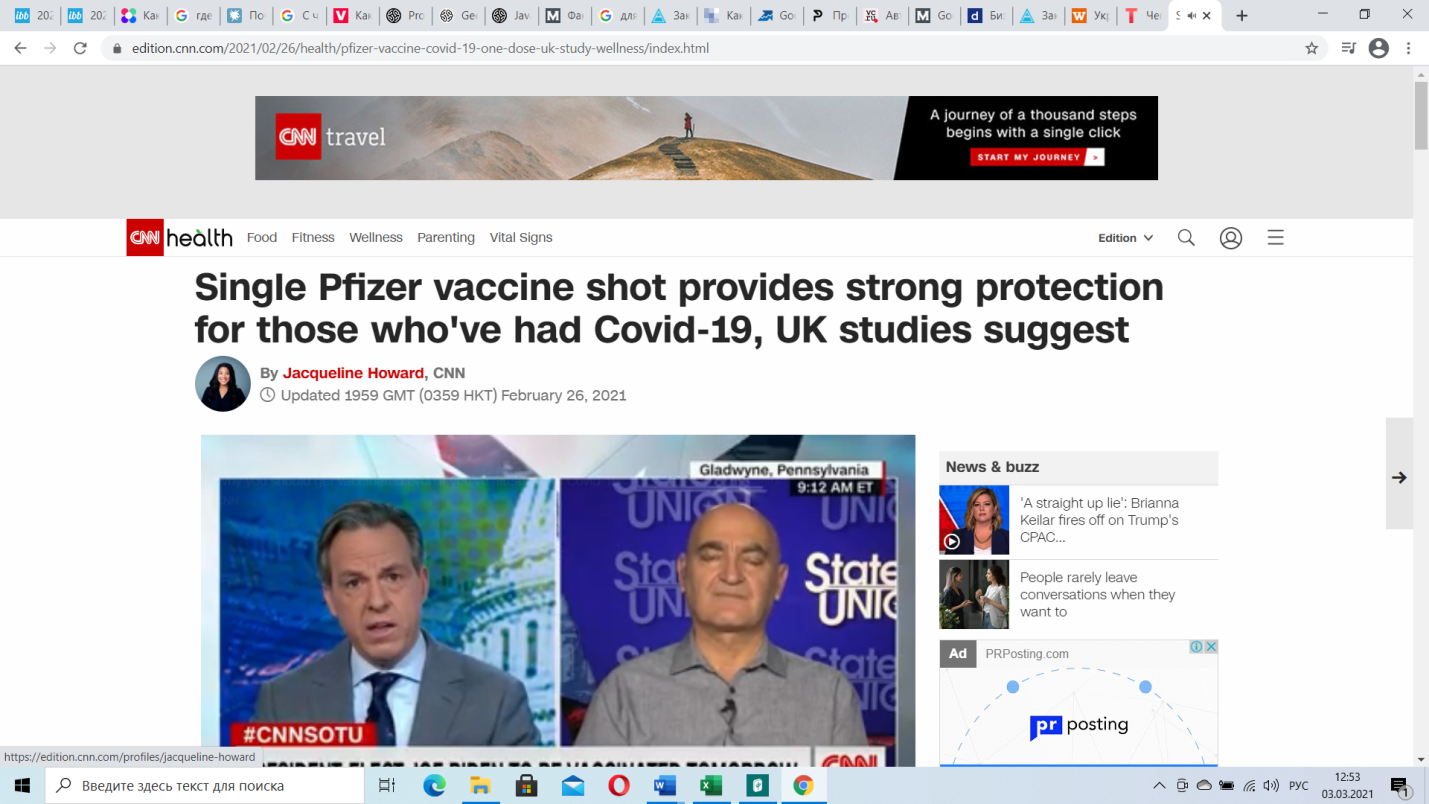Click START MY JOURNEY ad button
Screen dimensions: 1429x804
point(1037,157)
